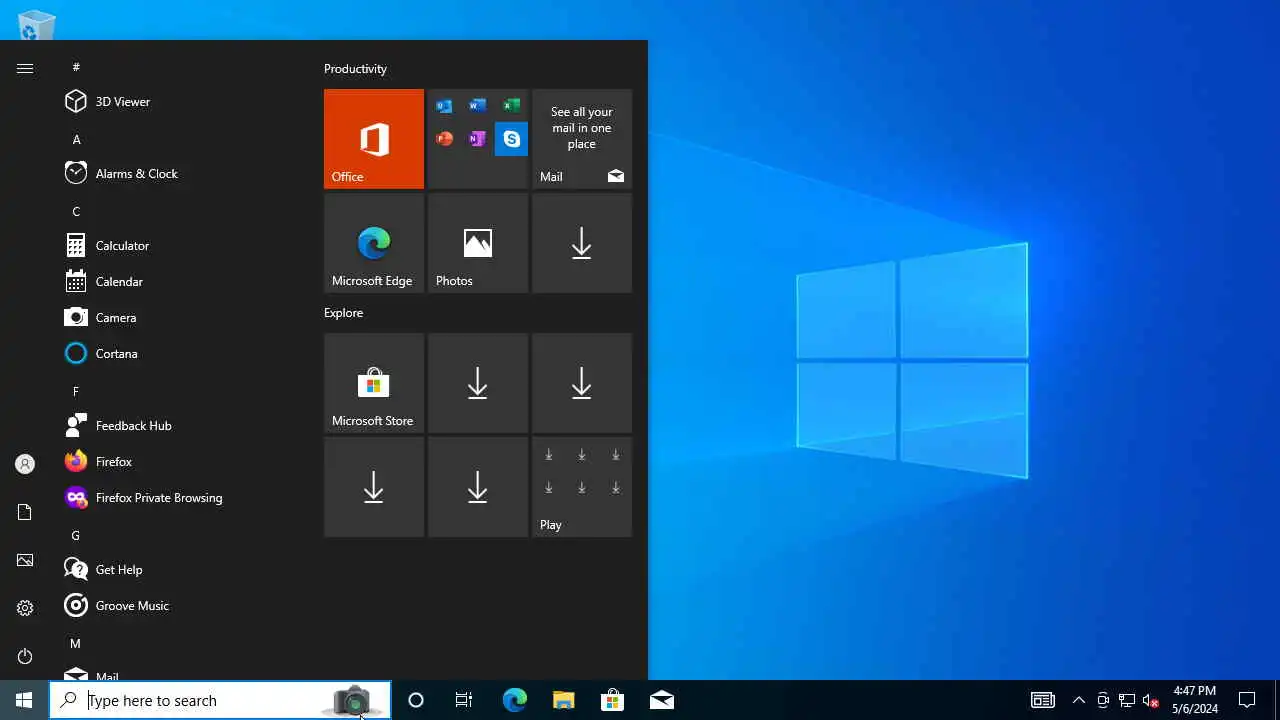Click the PowerPoint icon in Office tile group

[x=444, y=139]
